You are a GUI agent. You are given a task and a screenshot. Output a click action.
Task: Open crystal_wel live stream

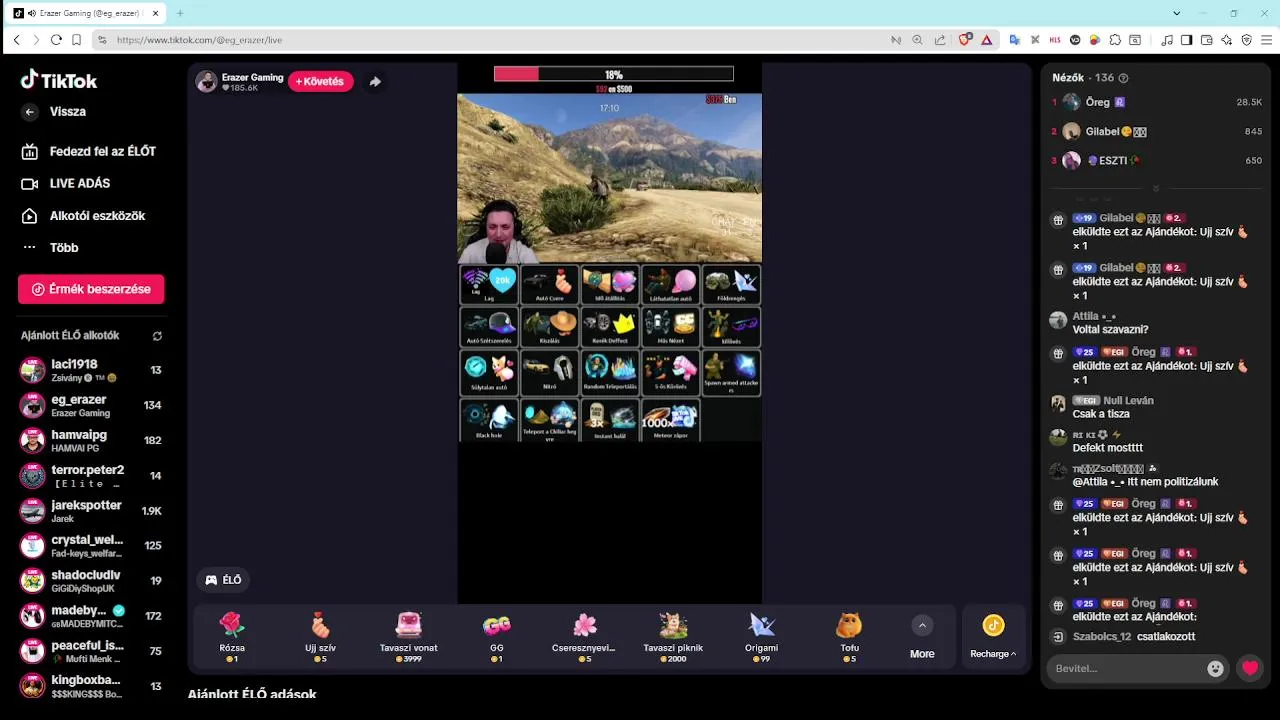click(91, 545)
